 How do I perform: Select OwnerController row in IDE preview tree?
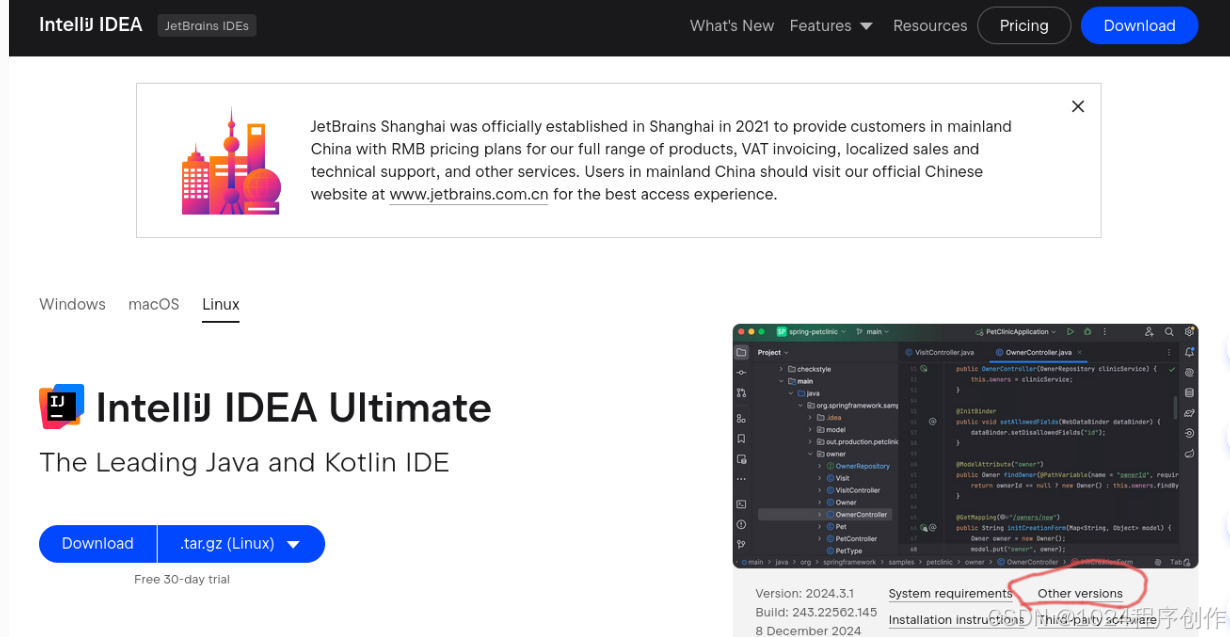825,514
